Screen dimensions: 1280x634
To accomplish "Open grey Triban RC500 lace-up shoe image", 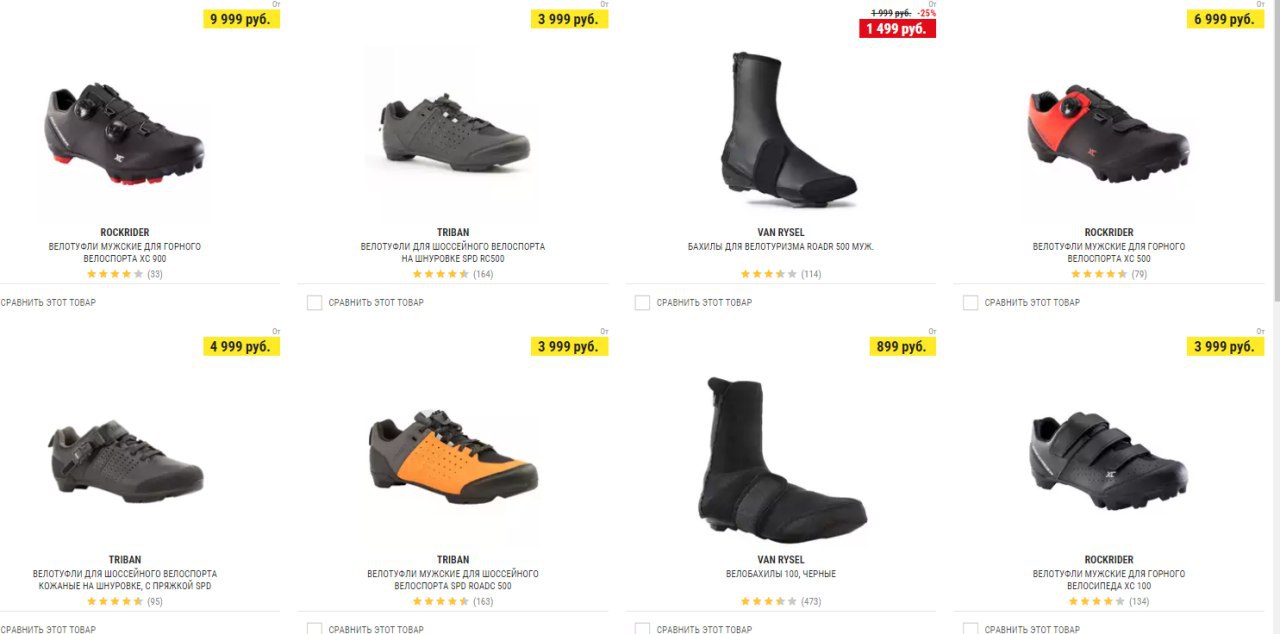I will (x=453, y=133).
